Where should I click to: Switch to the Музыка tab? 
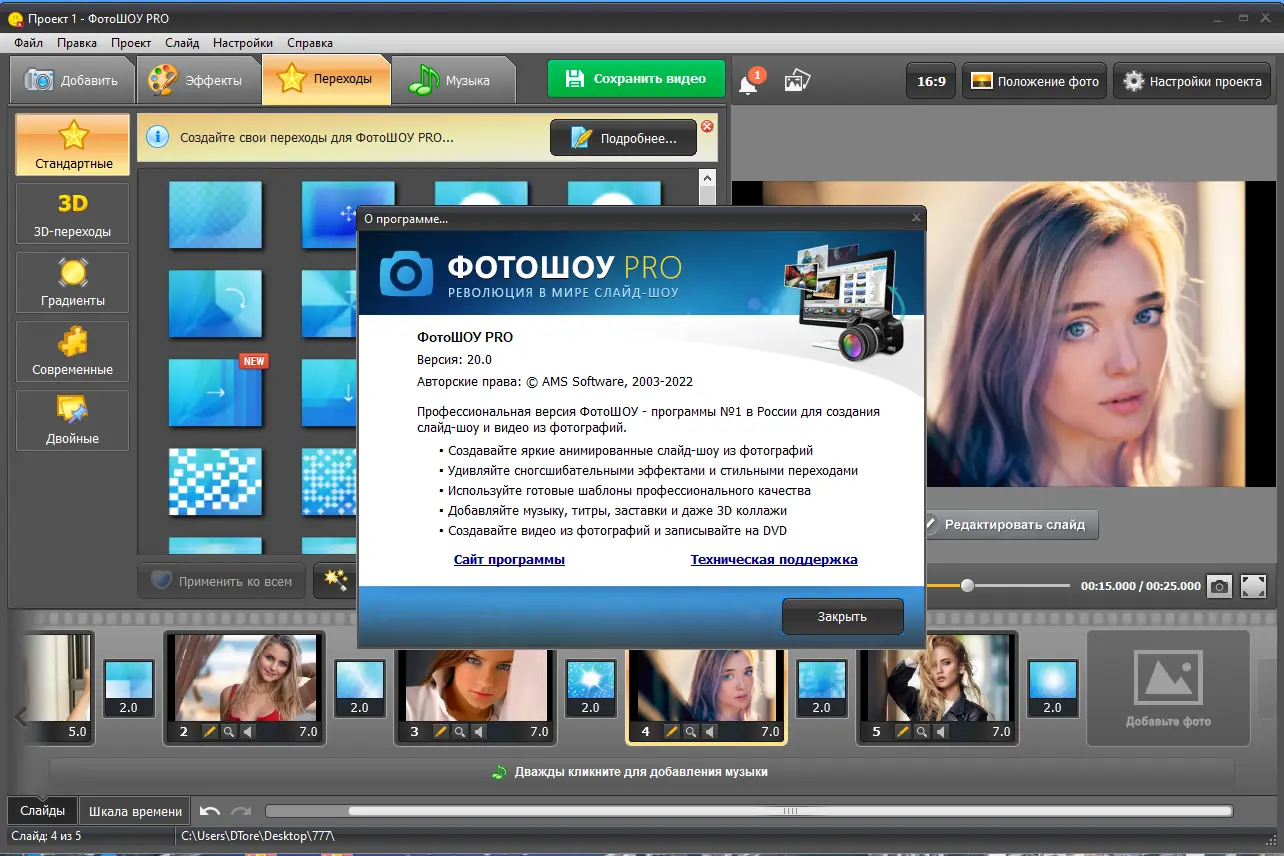(x=453, y=80)
